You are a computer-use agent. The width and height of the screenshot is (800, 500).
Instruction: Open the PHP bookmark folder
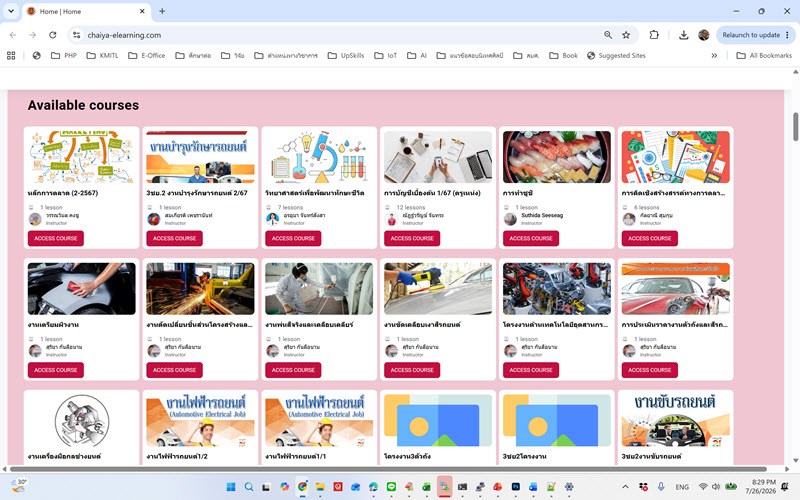coord(64,55)
